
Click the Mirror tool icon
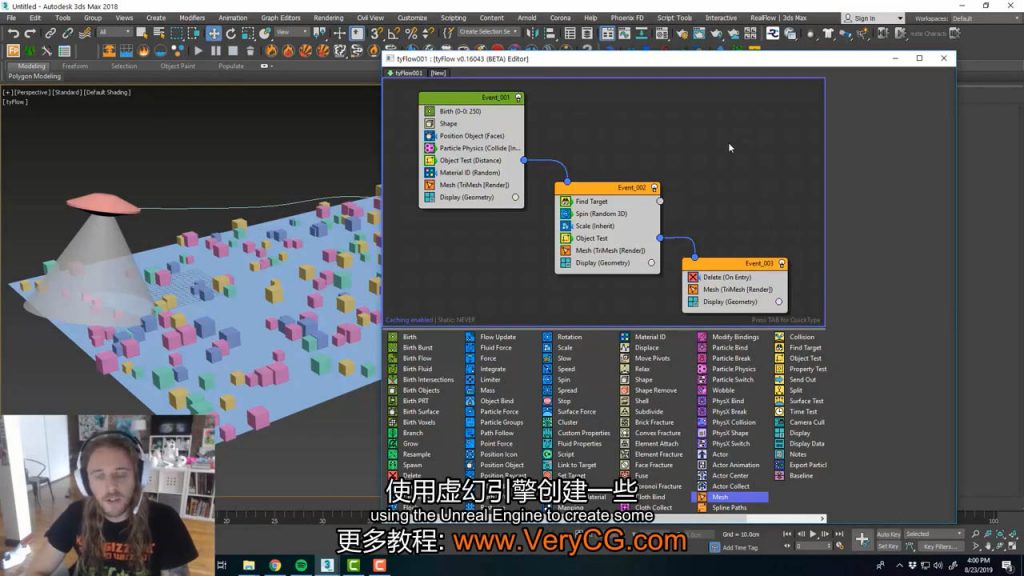point(533,33)
